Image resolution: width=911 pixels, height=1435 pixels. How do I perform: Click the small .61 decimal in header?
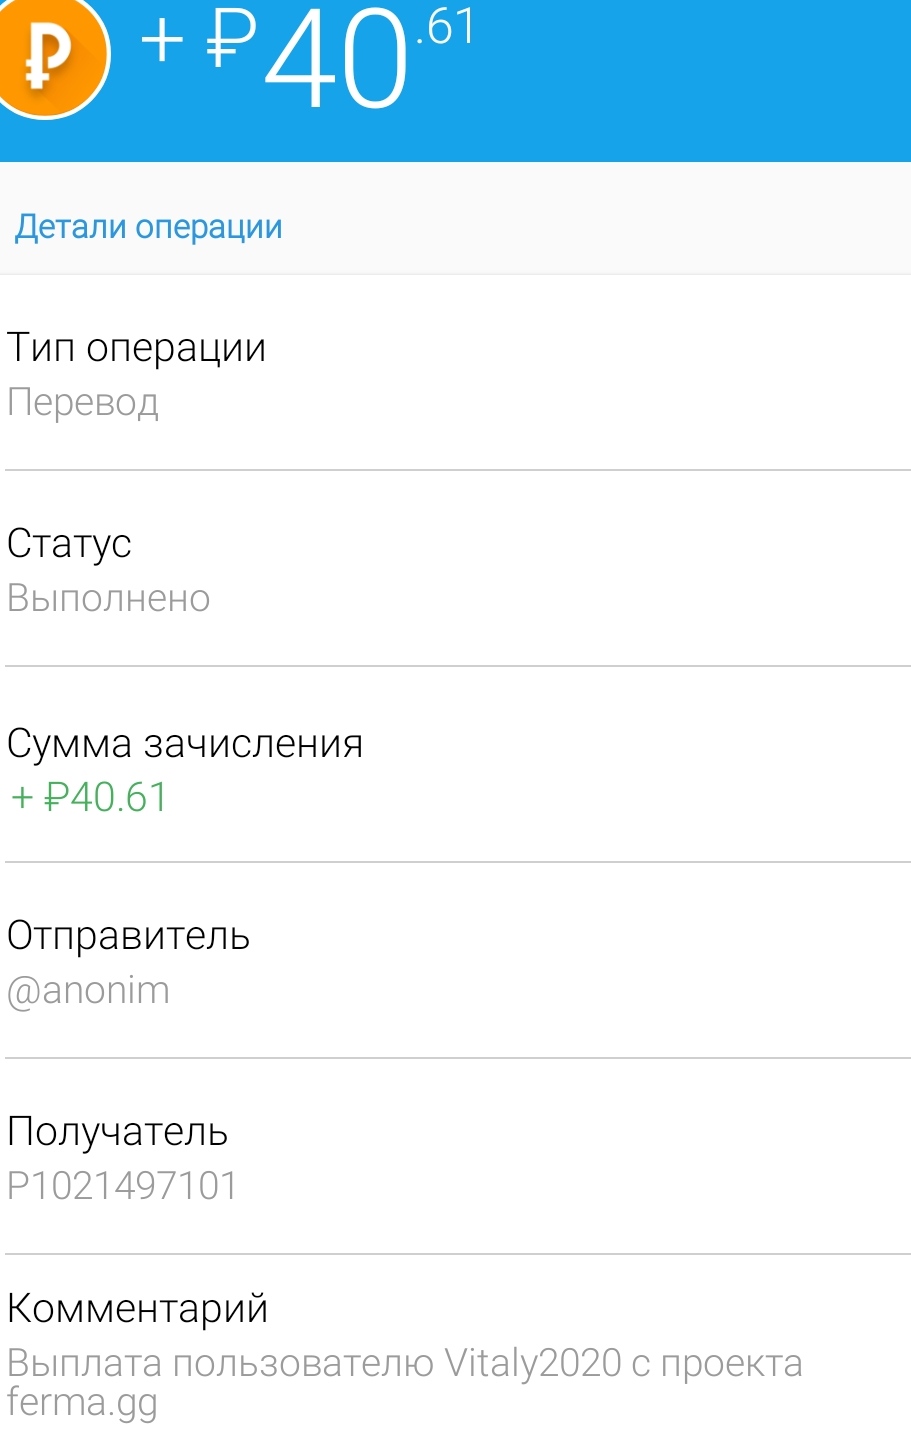click(x=445, y=26)
